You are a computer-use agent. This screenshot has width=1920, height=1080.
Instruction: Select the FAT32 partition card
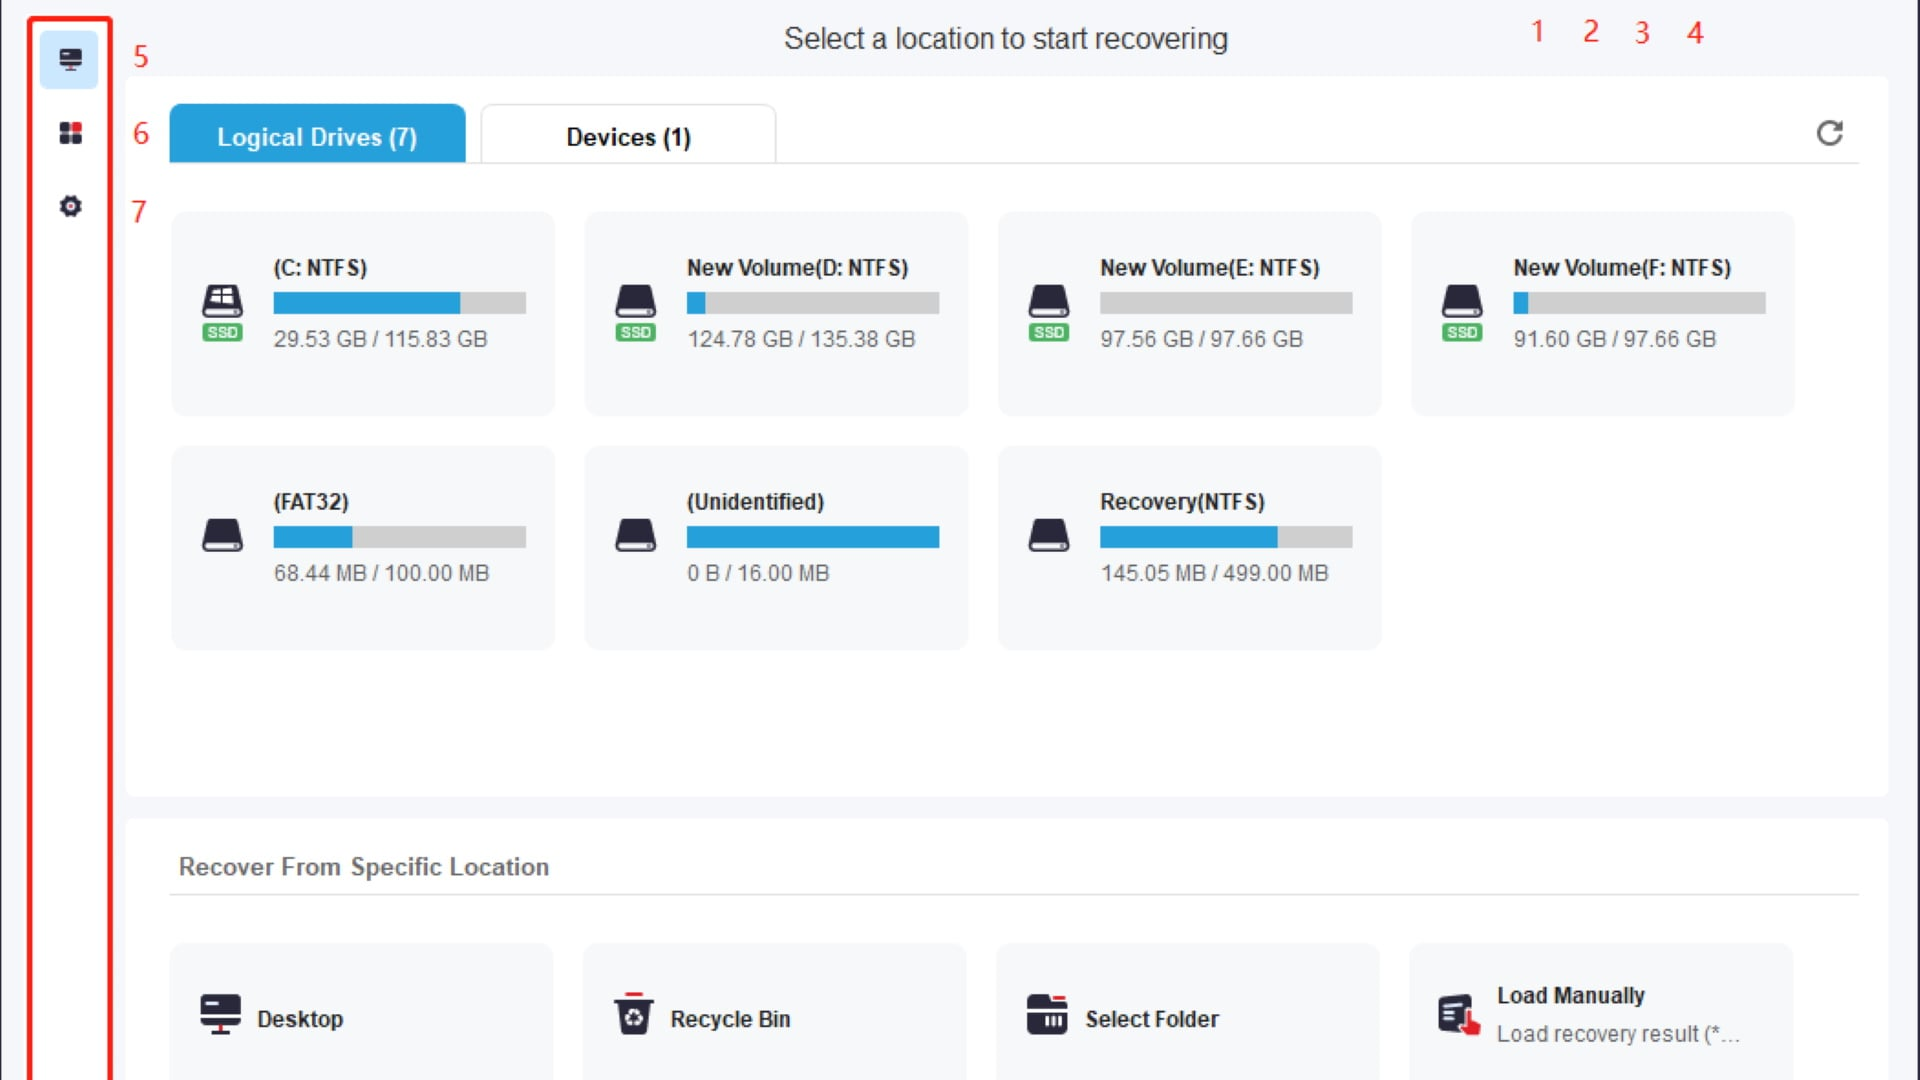[x=363, y=548]
